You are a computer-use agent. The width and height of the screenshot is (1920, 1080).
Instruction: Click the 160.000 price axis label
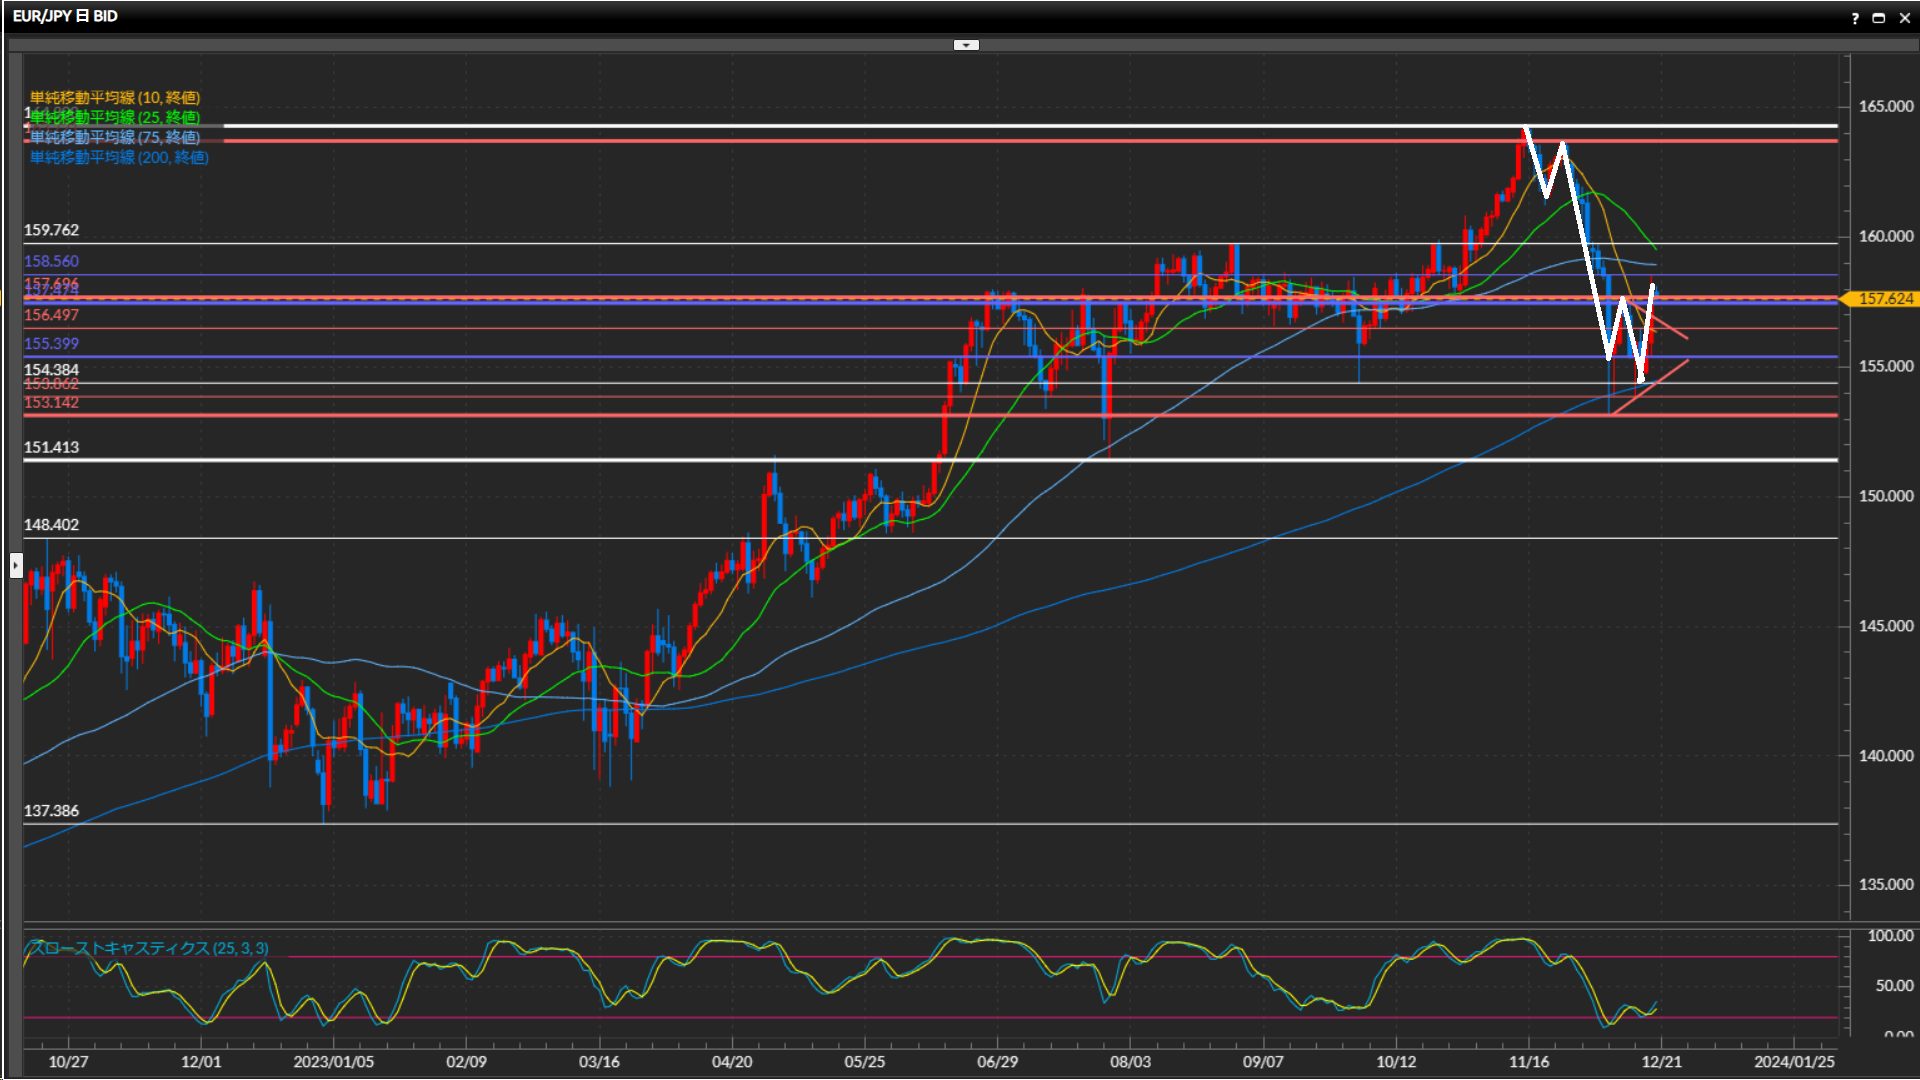pyautogui.click(x=1885, y=236)
